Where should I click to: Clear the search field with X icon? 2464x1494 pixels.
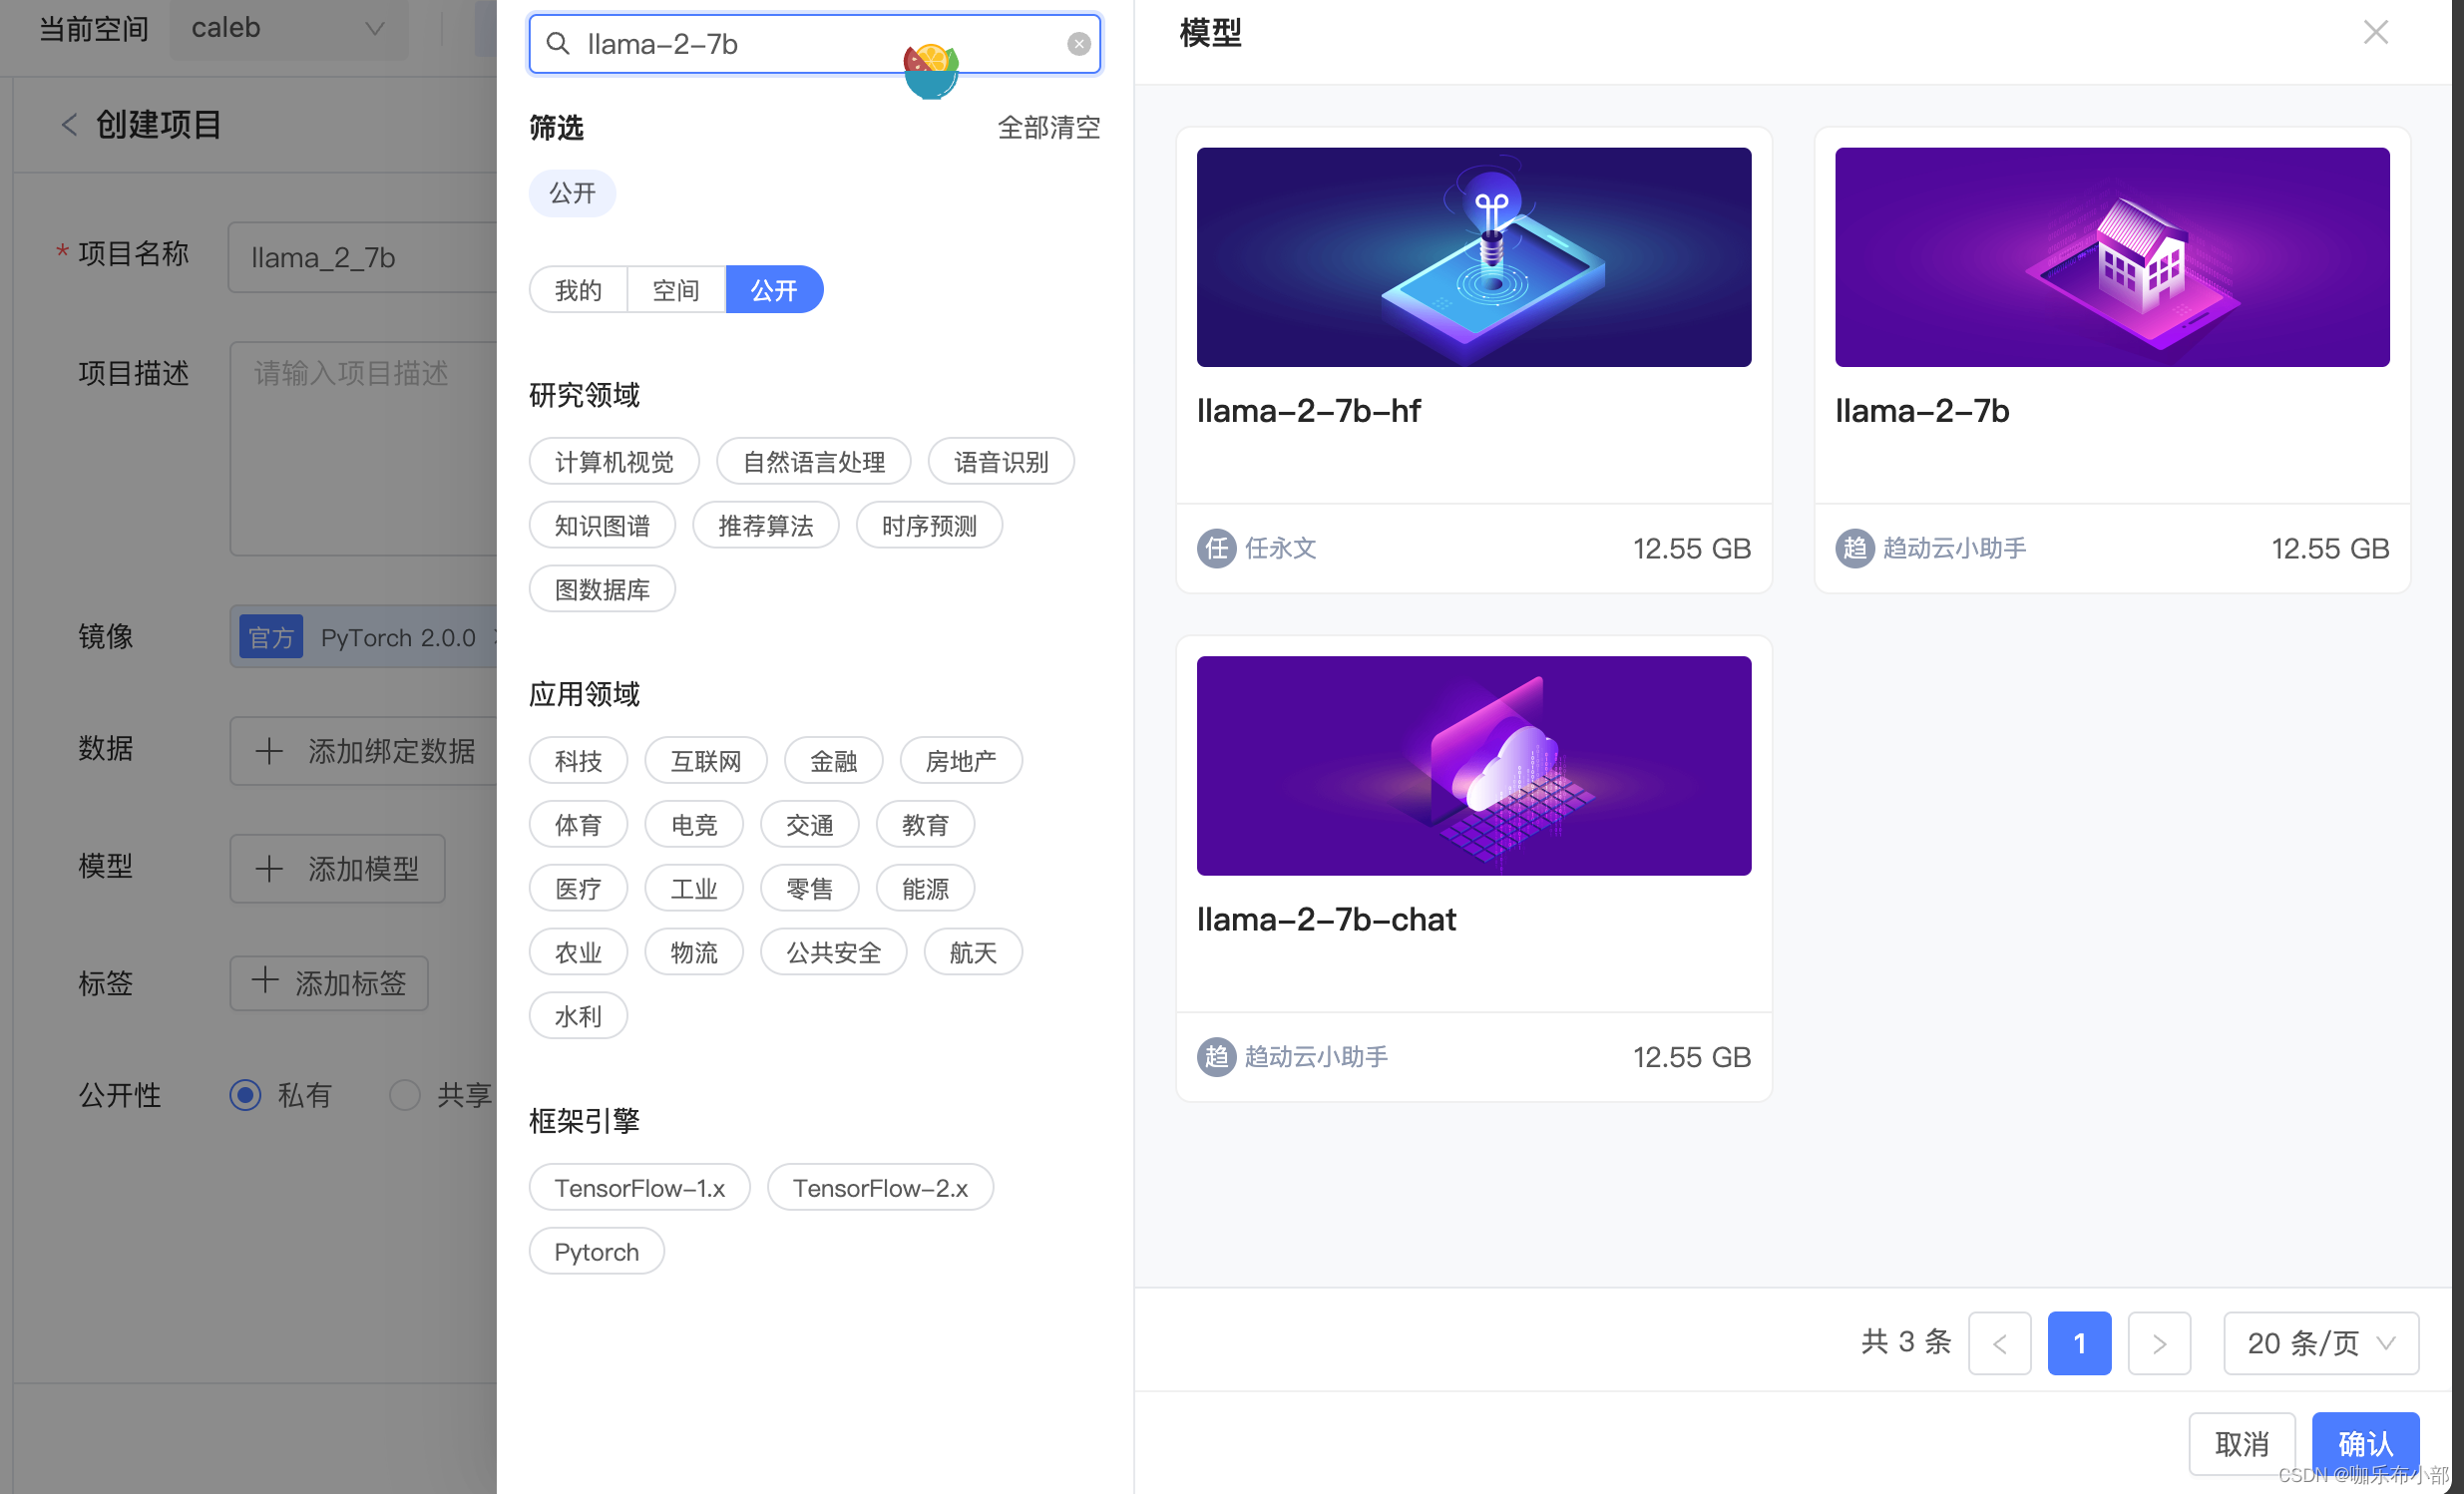(1078, 44)
